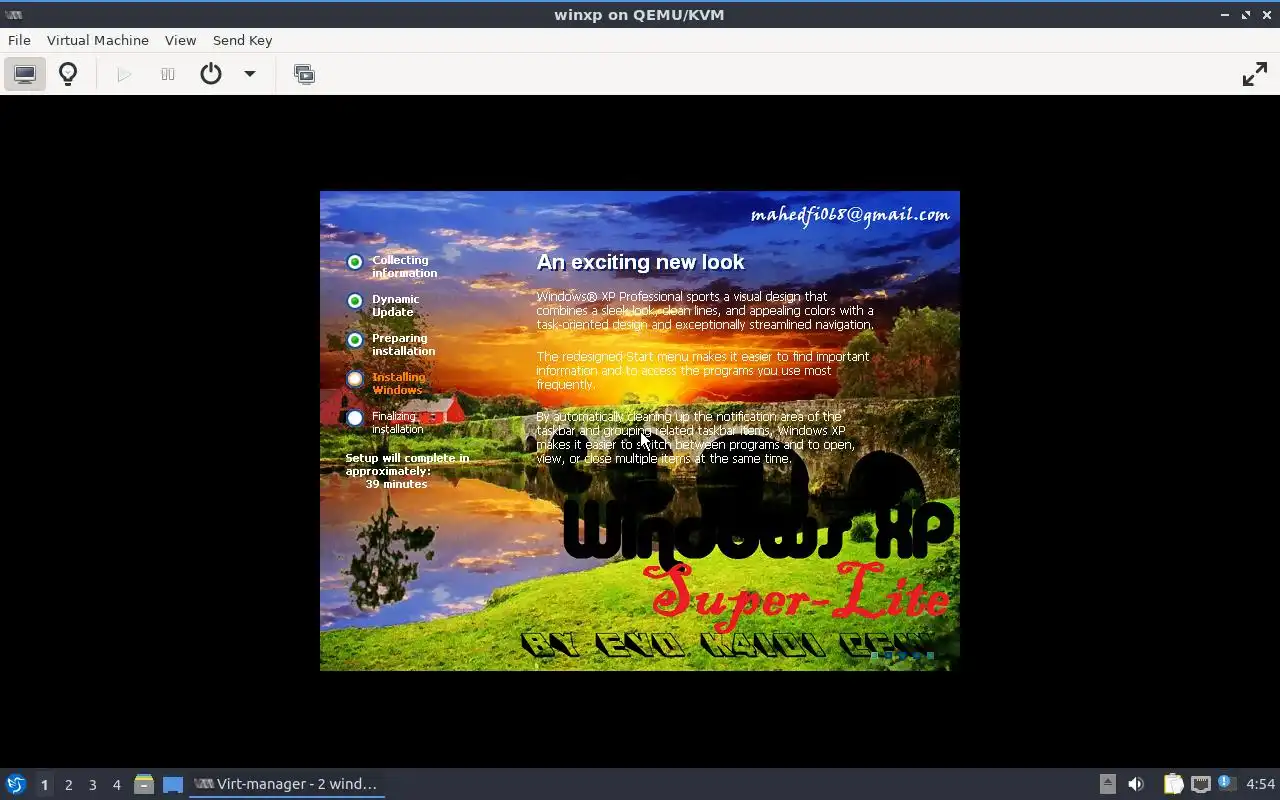The width and height of the screenshot is (1280, 800).
Task: Open the File menu
Action: (x=19, y=40)
